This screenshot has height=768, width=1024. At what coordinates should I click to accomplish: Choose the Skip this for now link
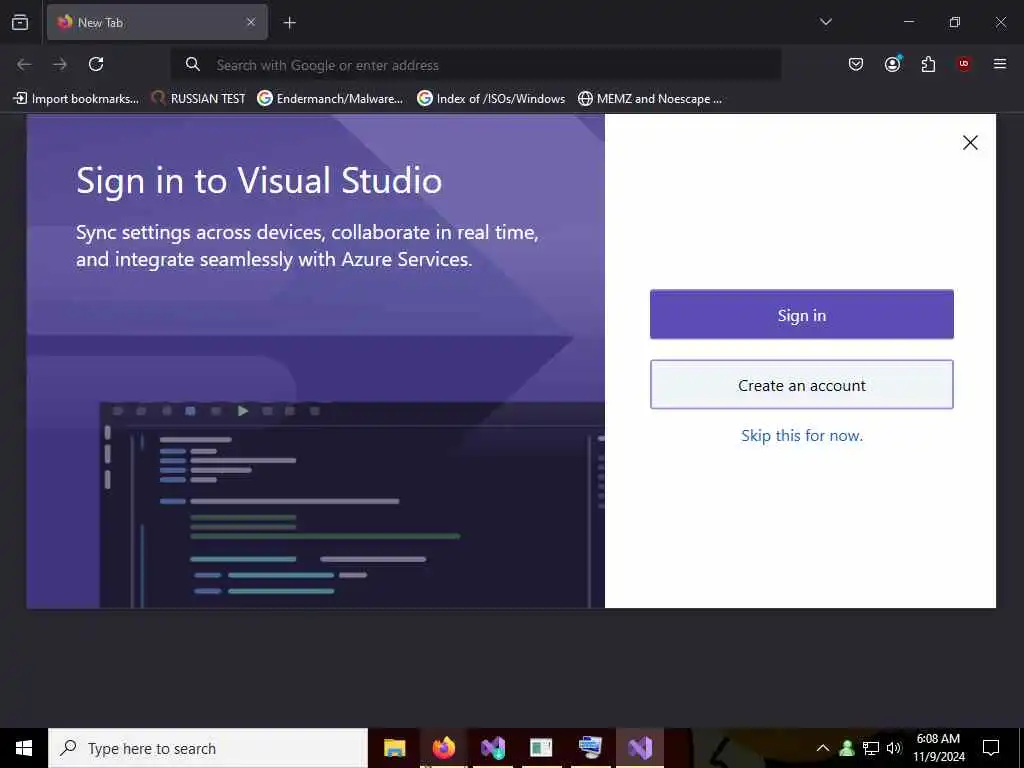pyautogui.click(x=802, y=436)
